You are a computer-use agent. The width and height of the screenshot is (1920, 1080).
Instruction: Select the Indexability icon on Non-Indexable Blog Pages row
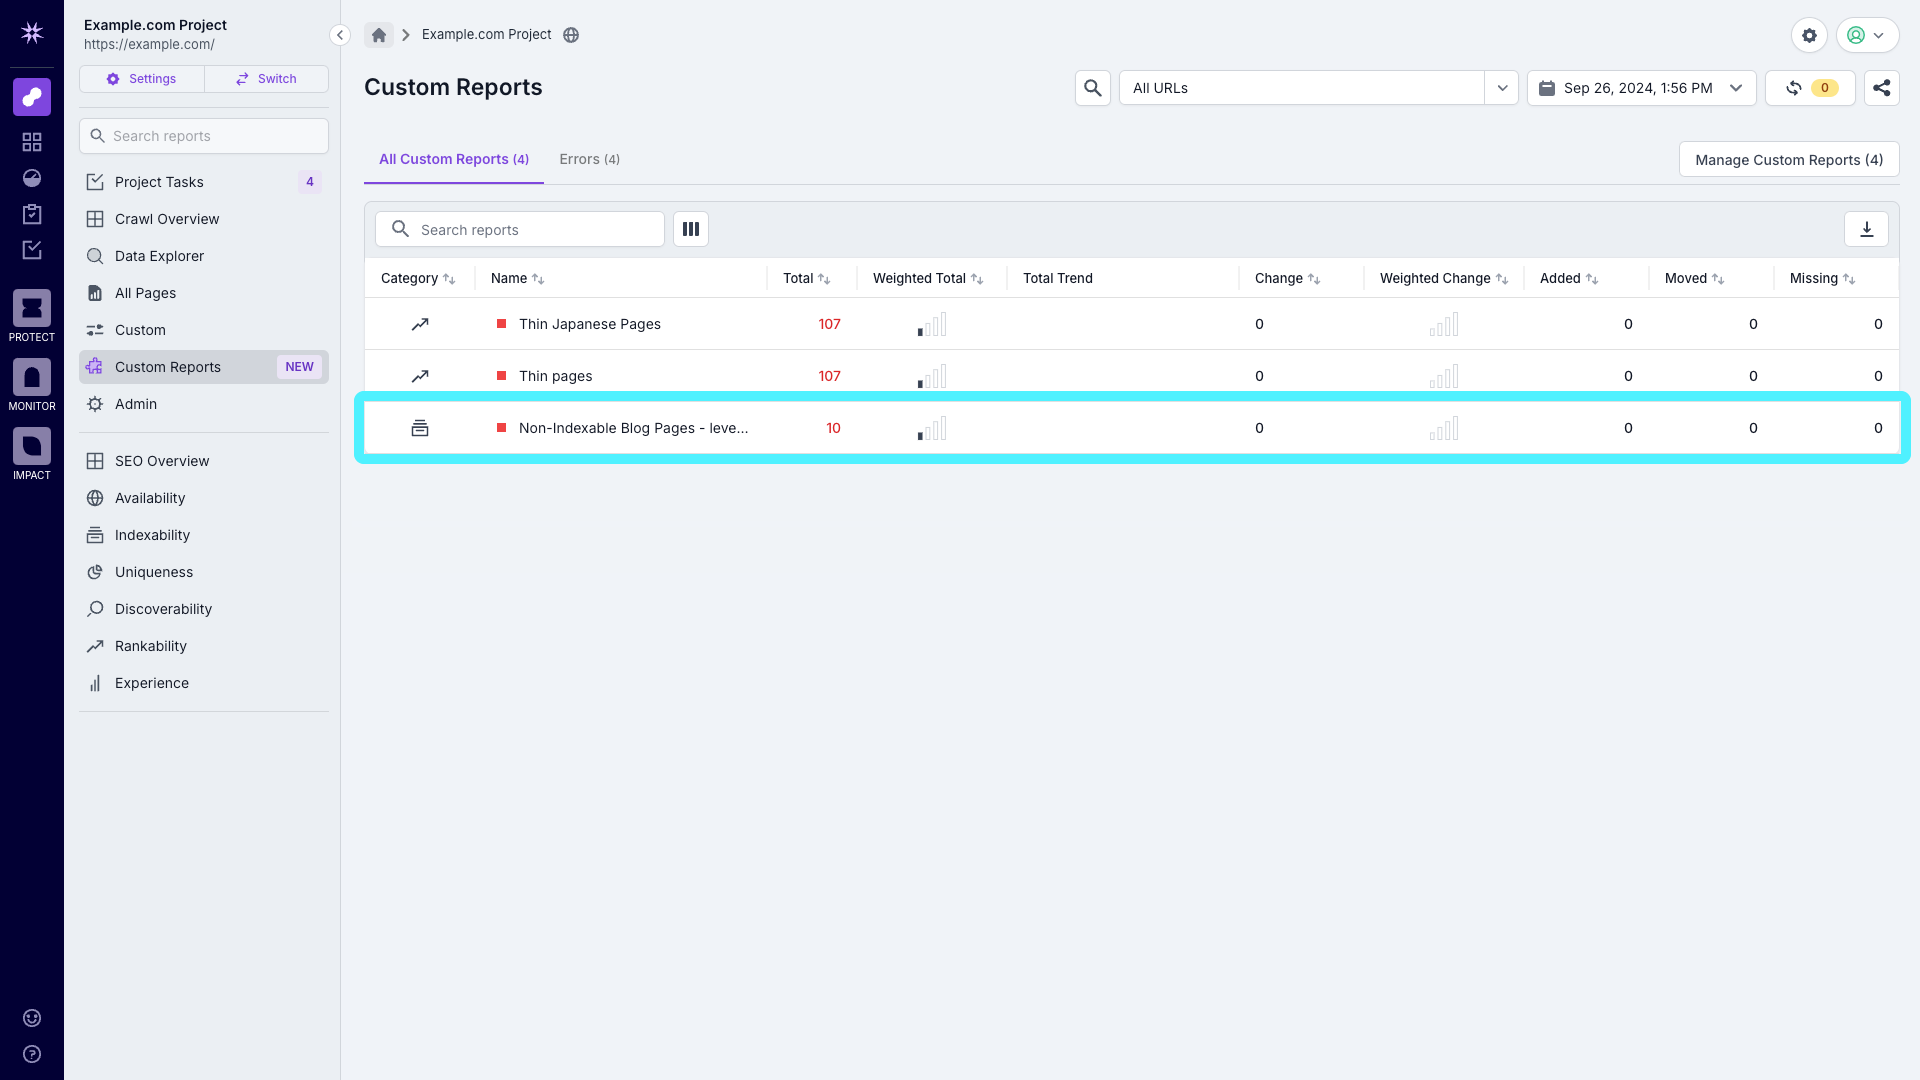click(x=420, y=427)
